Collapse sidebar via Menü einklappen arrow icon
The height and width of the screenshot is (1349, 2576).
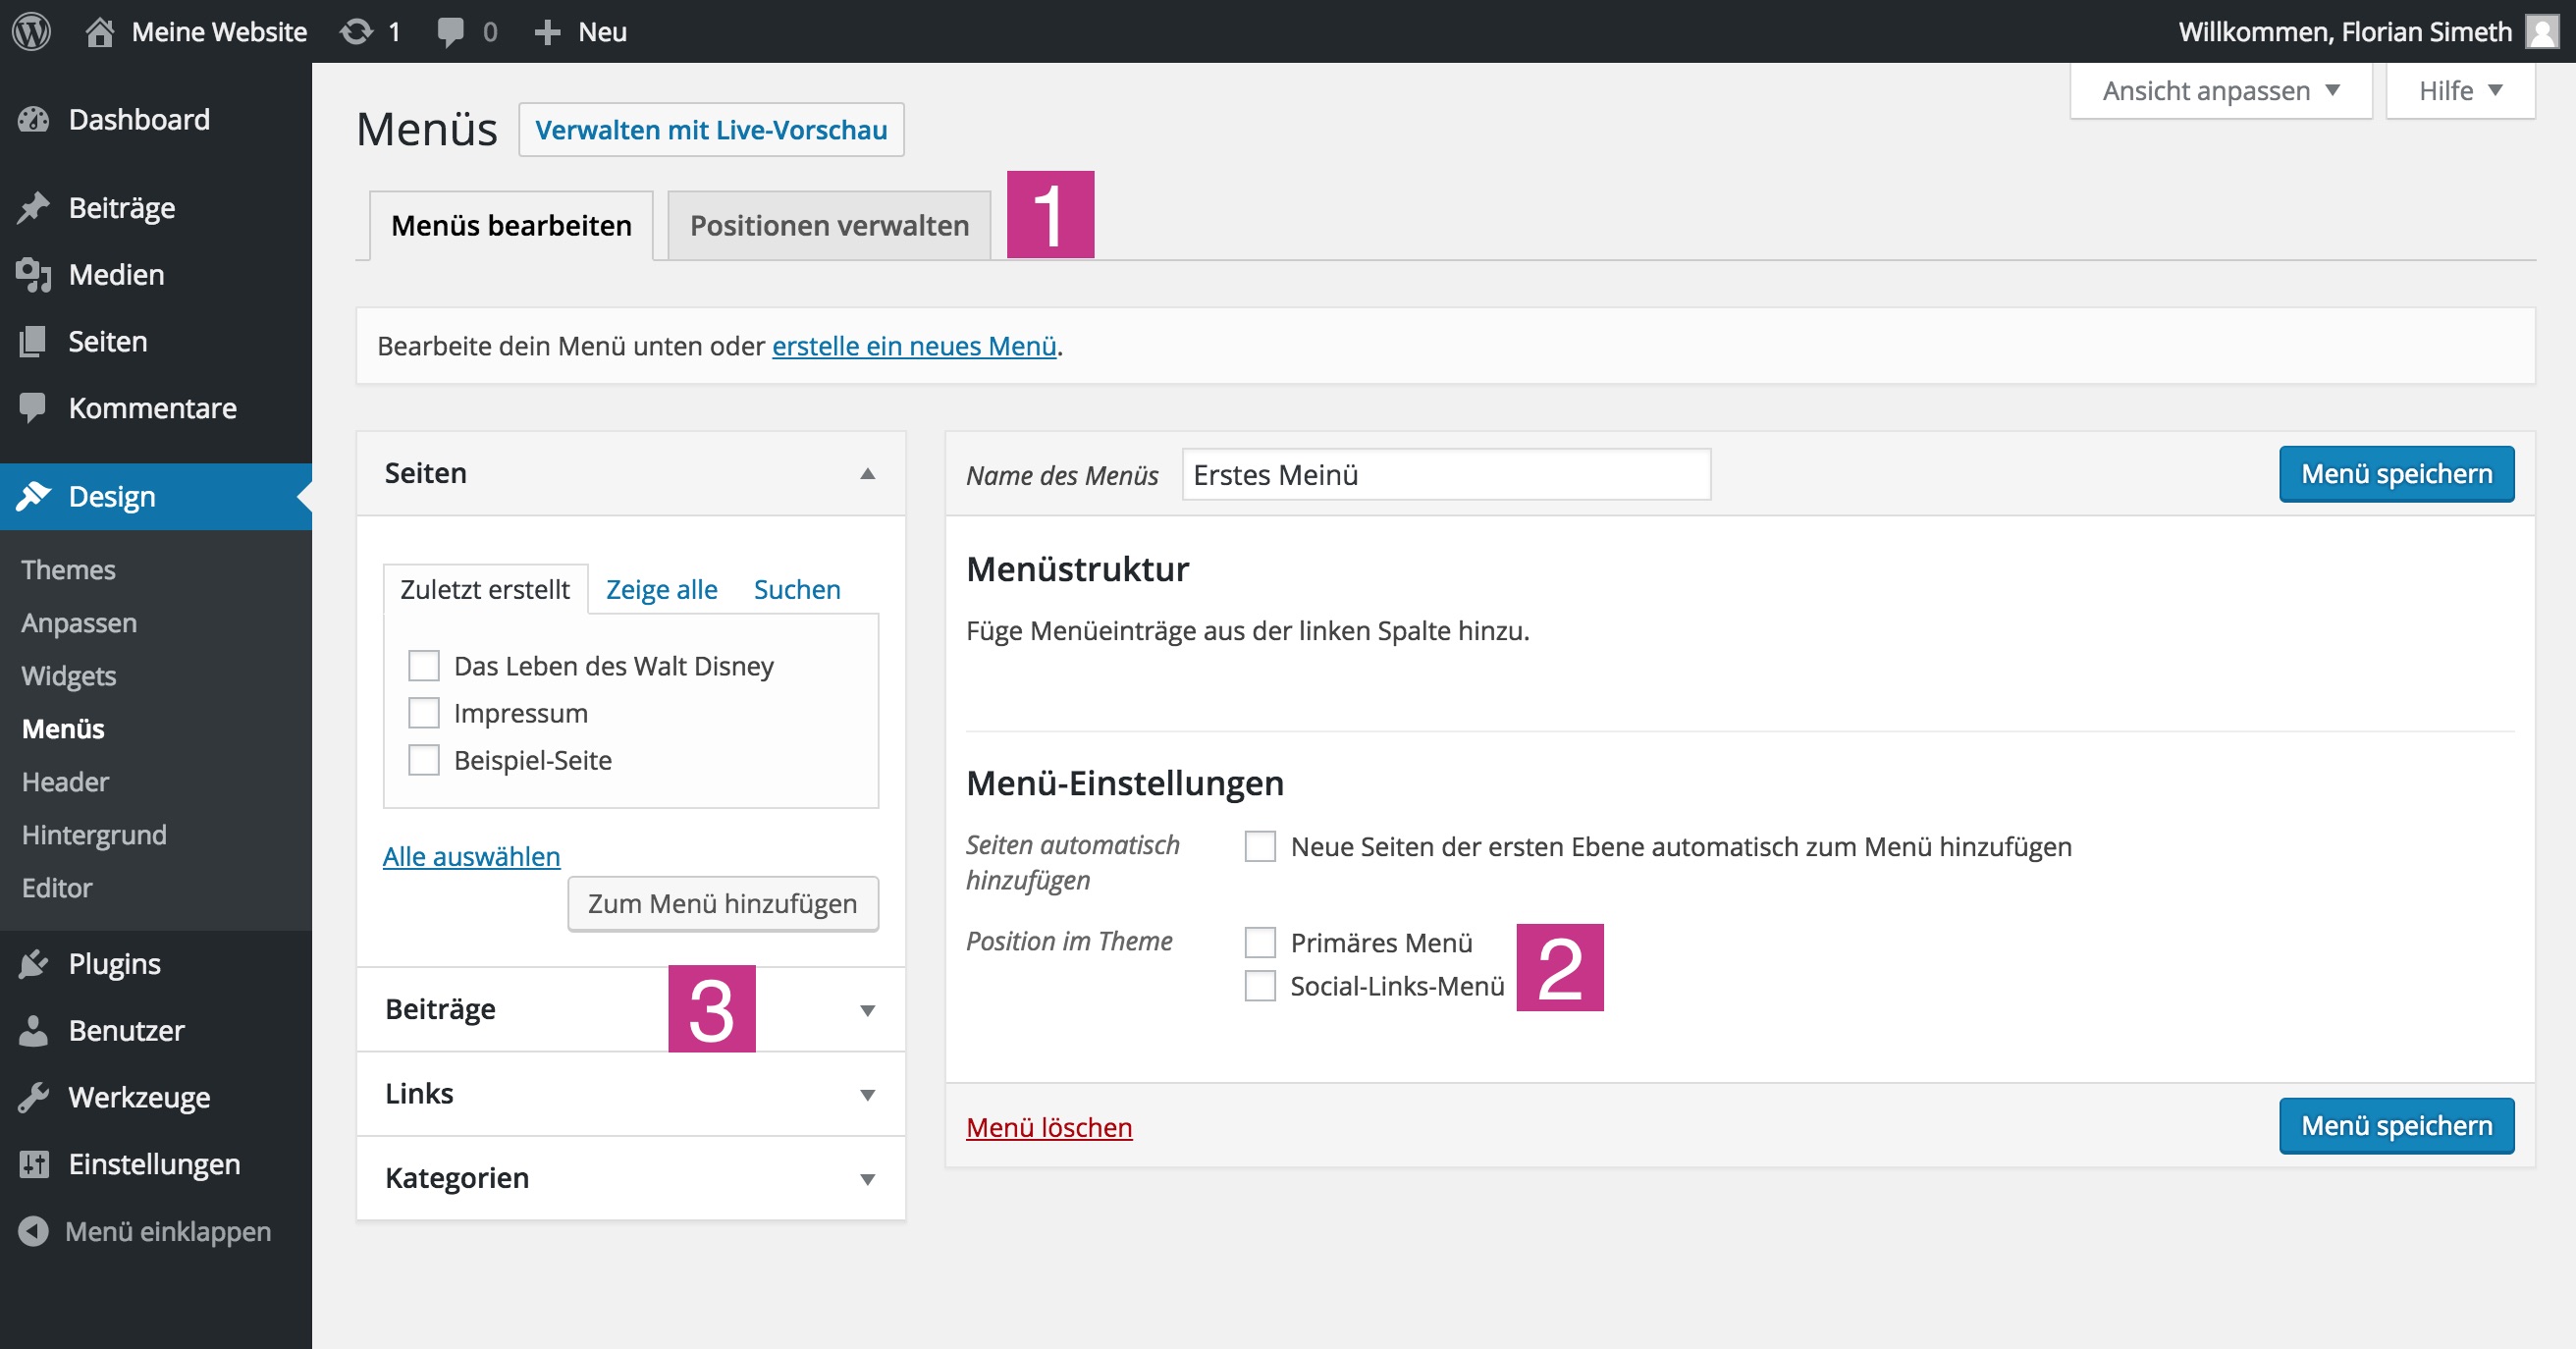pos(33,1232)
